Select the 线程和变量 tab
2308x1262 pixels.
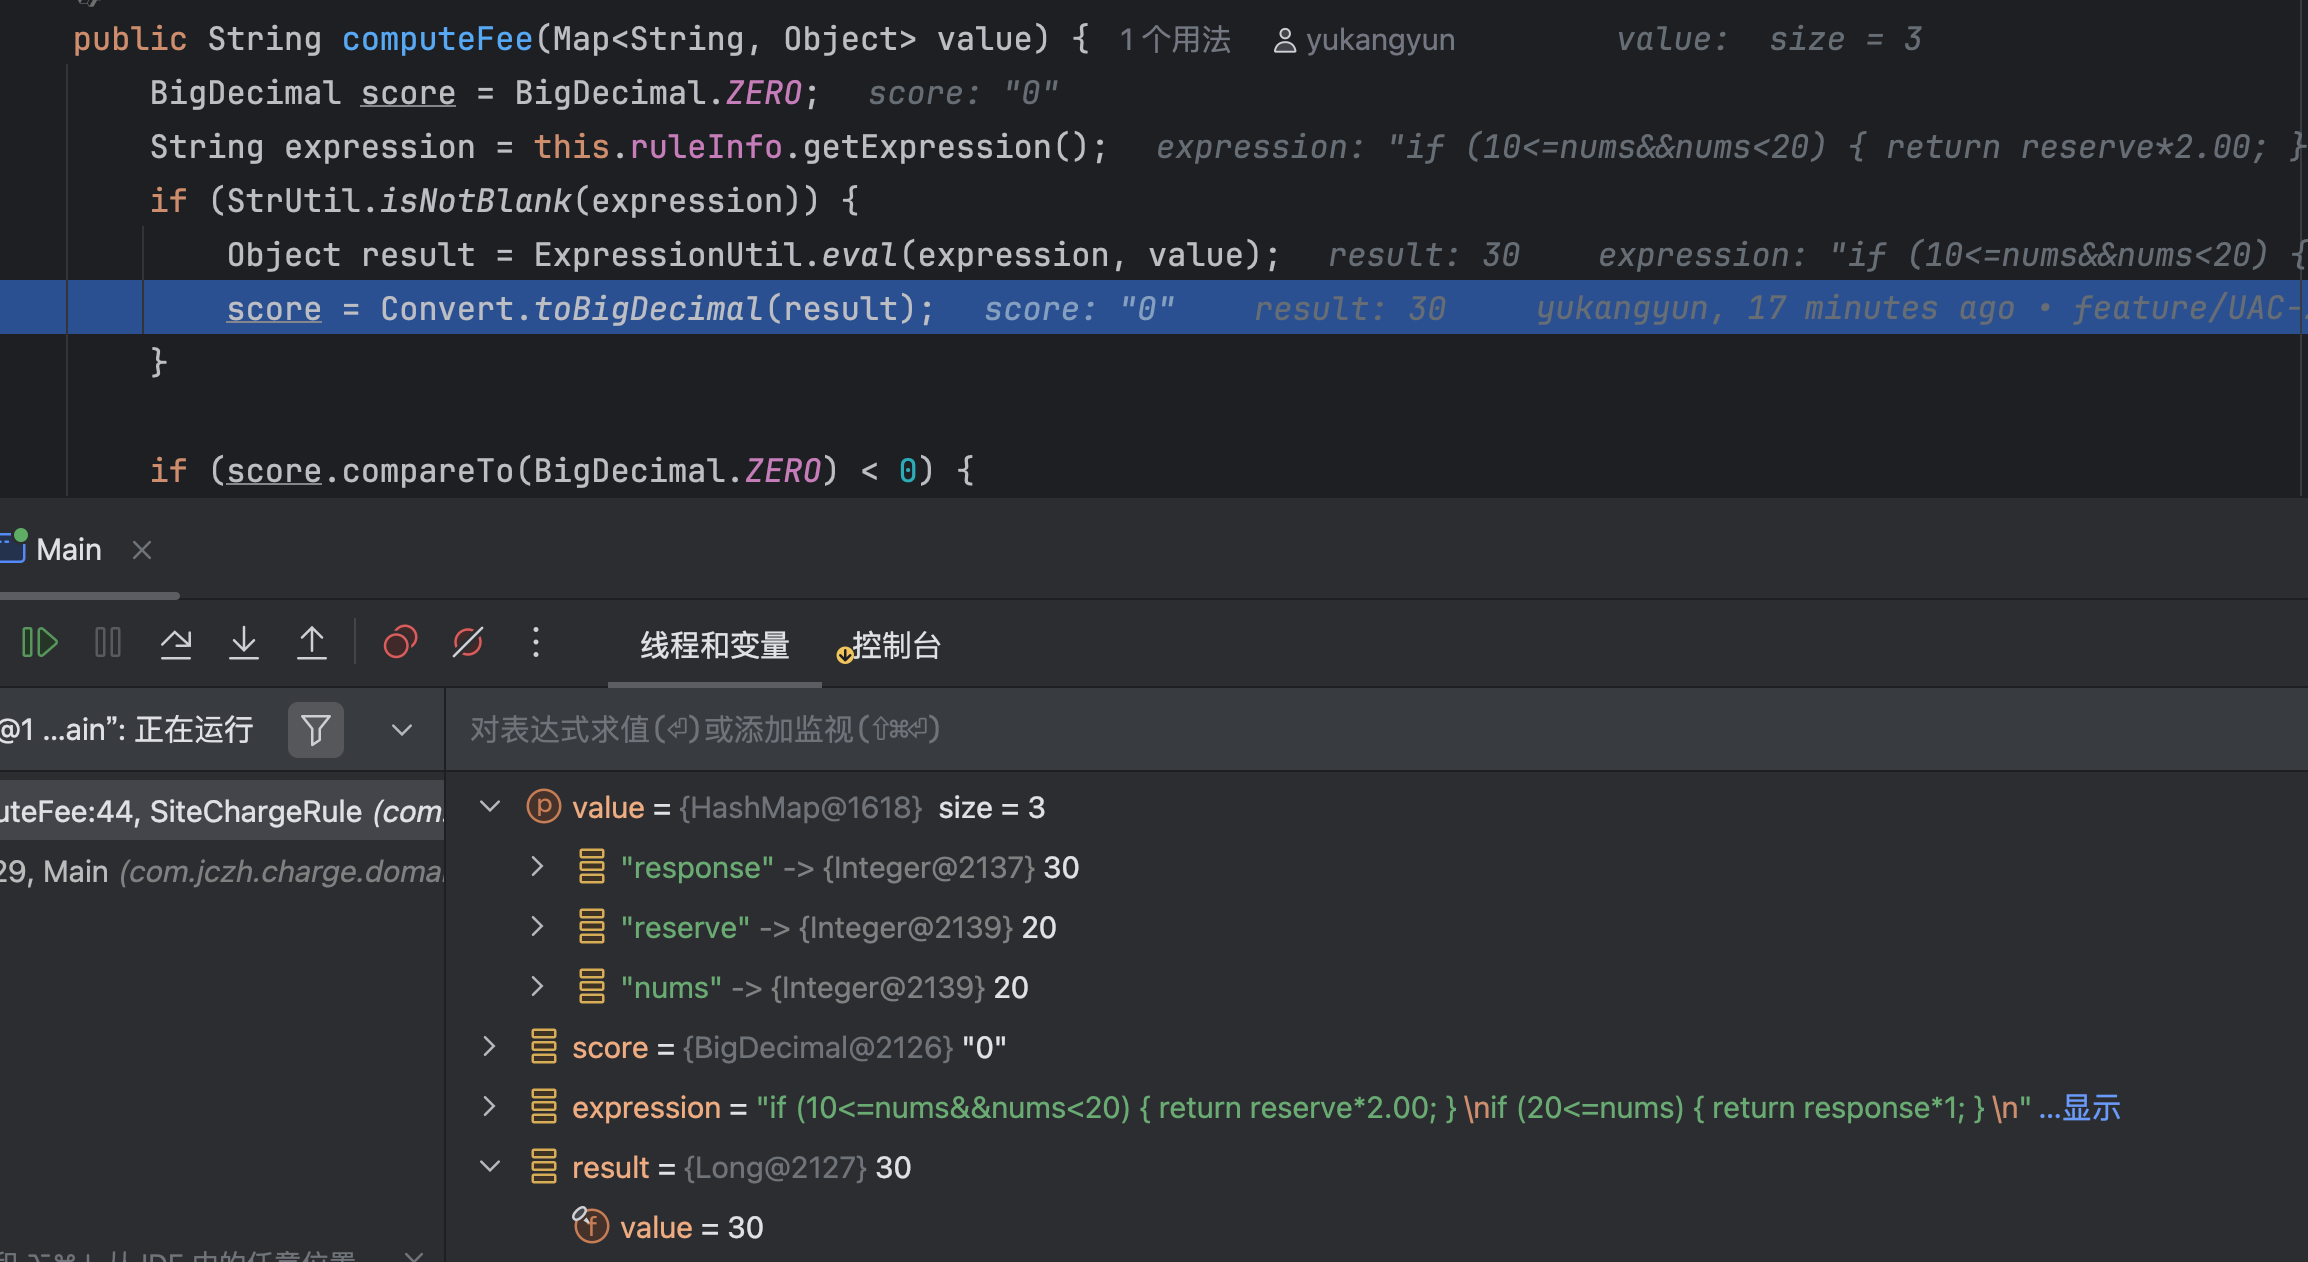(713, 646)
